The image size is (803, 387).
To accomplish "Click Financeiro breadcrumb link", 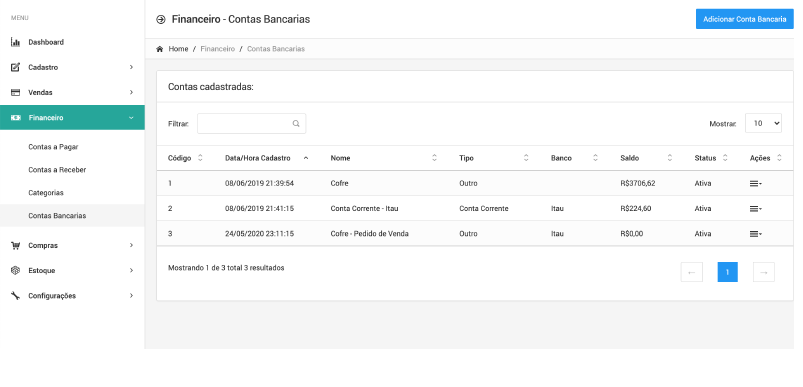I will (x=218, y=49).
